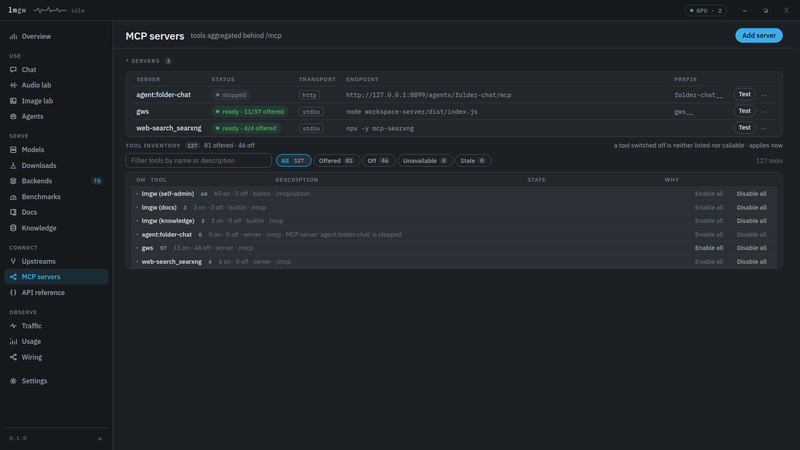Focus the filter tools search field
The image size is (800, 450).
198,161
